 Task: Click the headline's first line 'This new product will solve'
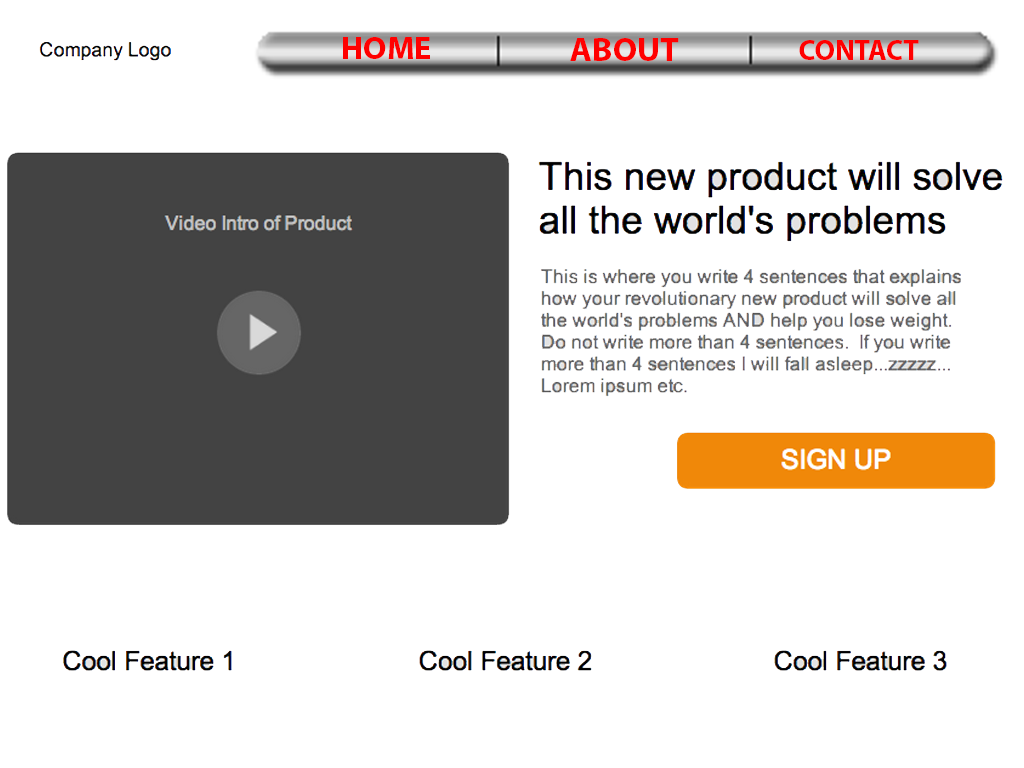pyautogui.click(x=770, y=177)
